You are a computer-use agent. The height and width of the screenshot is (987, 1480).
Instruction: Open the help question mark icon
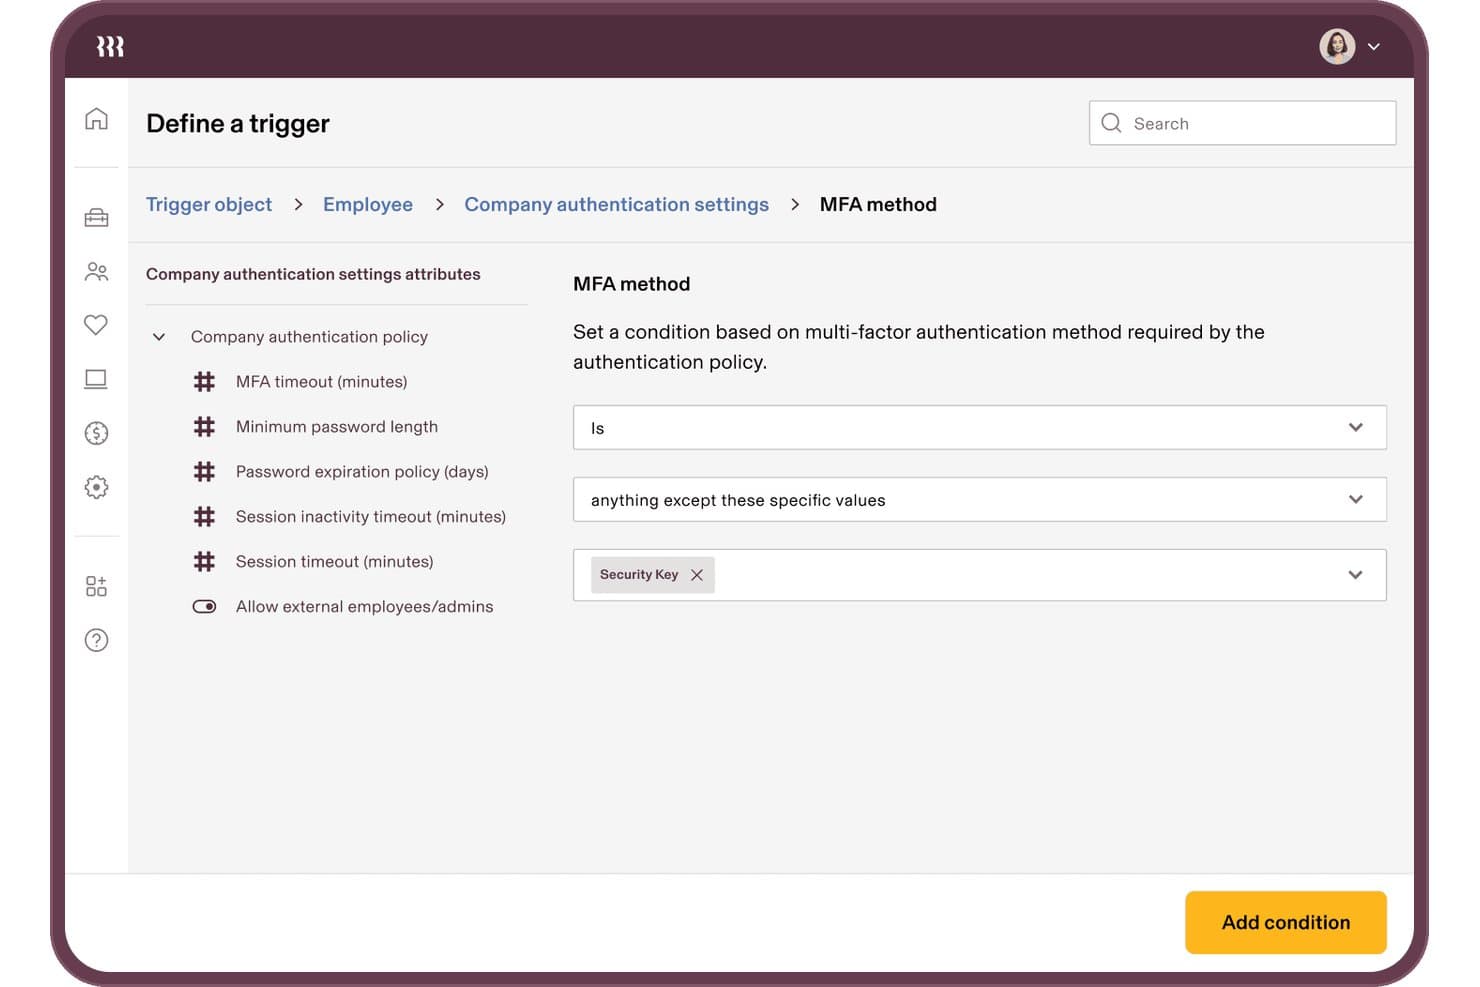(x=96, y=640)
